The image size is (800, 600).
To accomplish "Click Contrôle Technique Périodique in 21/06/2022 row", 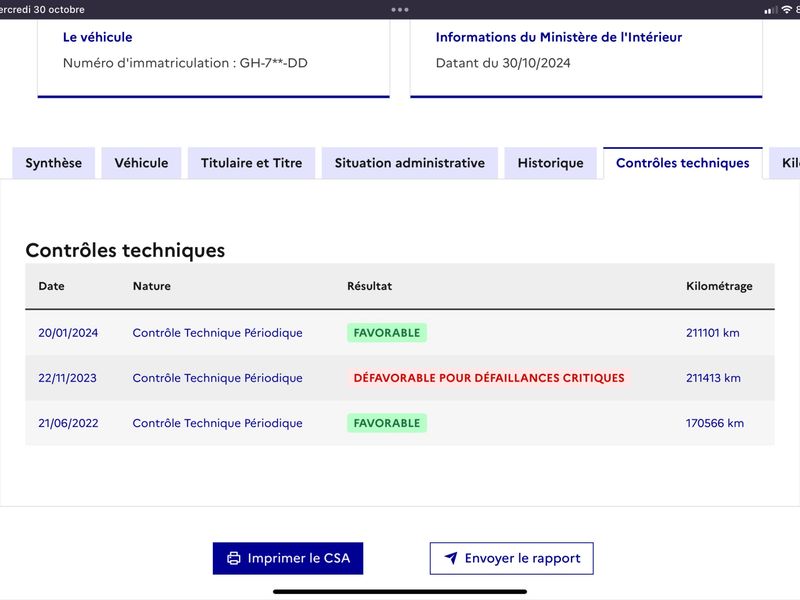I will [217, 423].
